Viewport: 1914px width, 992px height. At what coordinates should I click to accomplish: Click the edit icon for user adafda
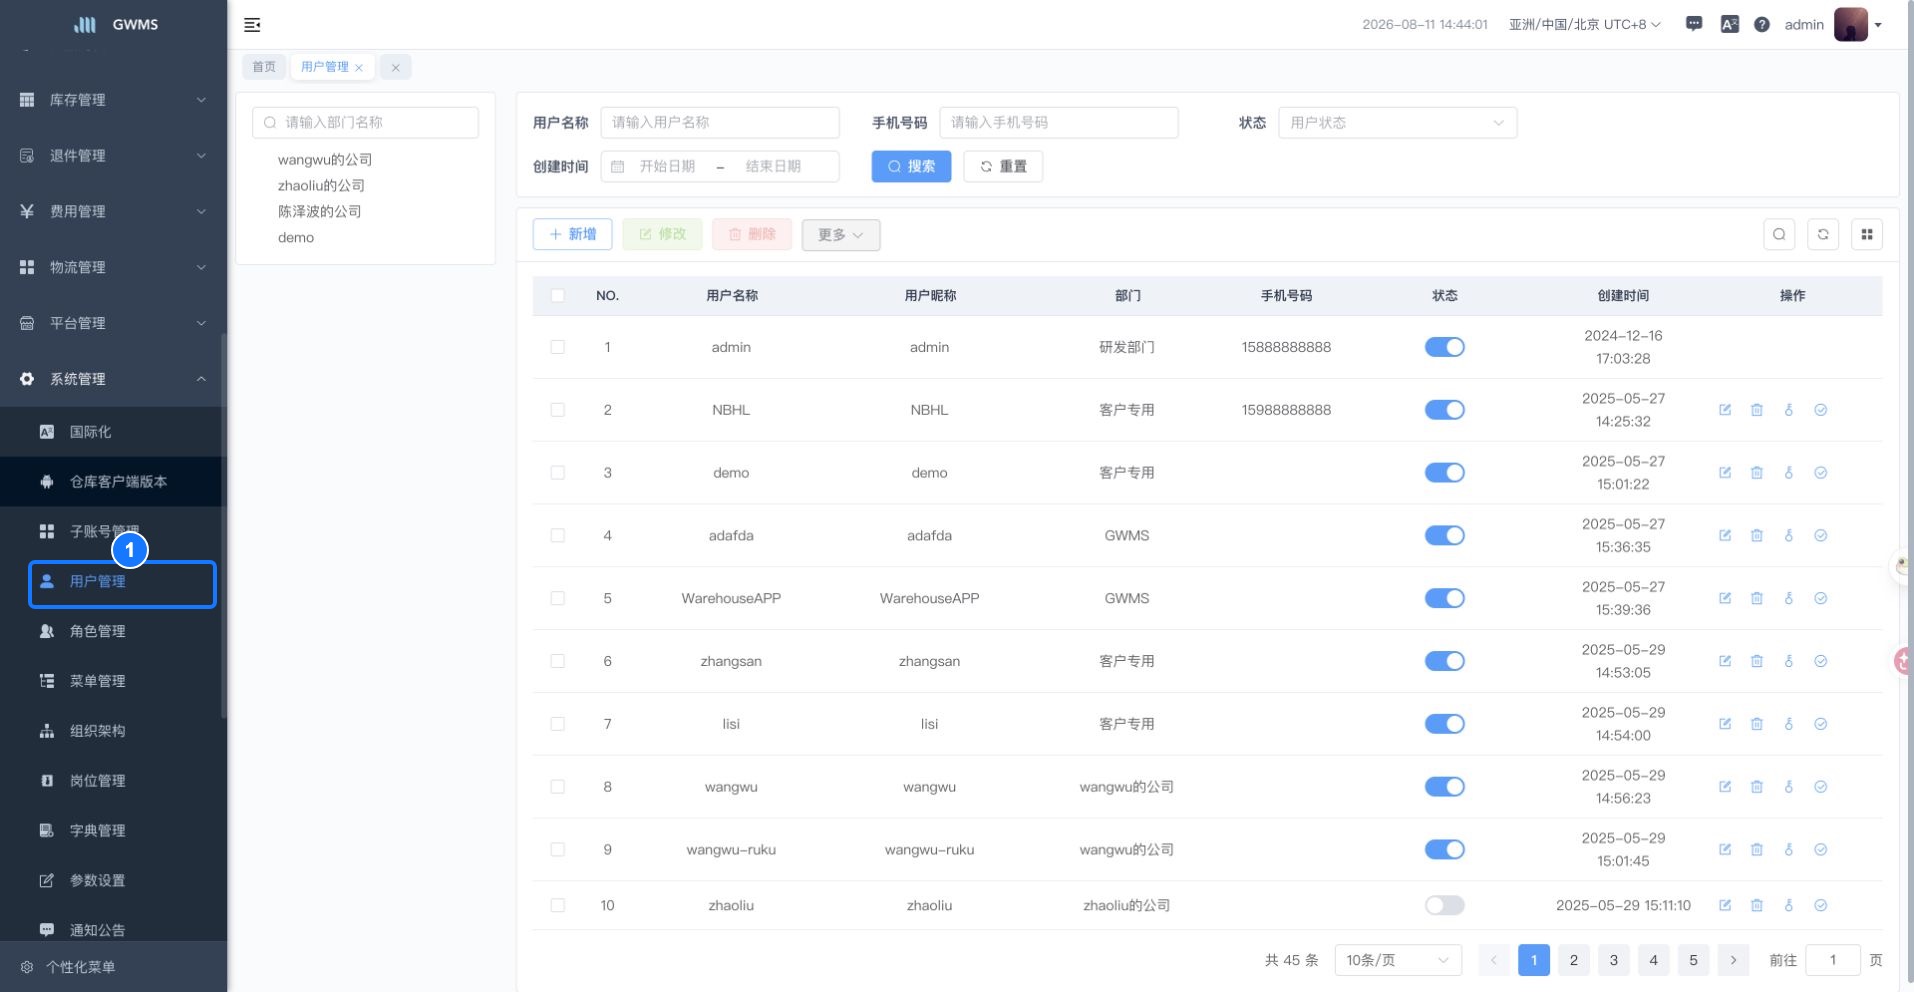(x=1725, y=536)
